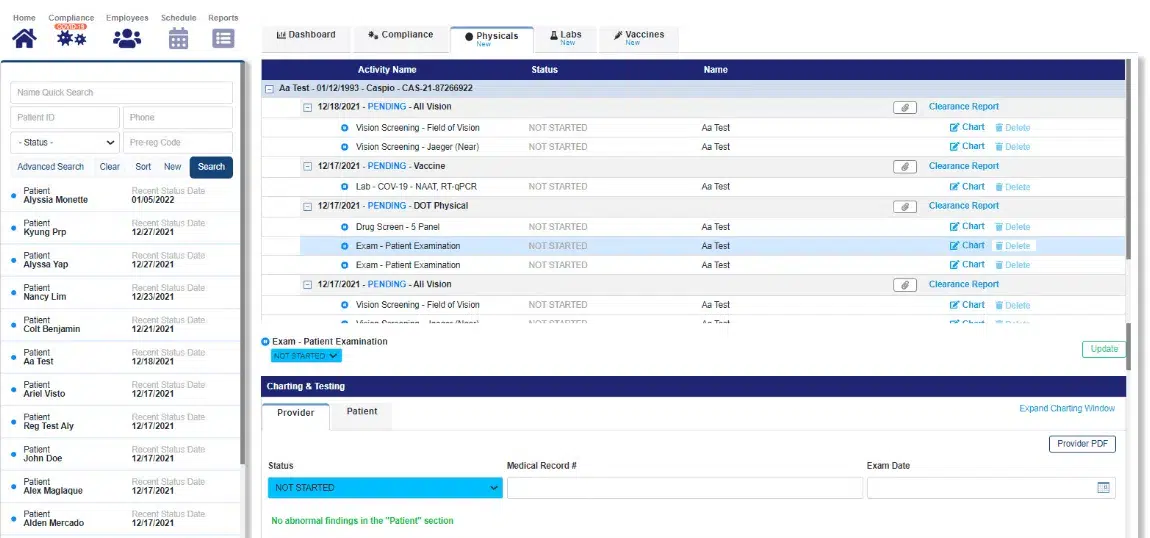This screenshot has height=538, width=1150.
Task: Switch to the Patient charting tab
Action: point(361,412)
